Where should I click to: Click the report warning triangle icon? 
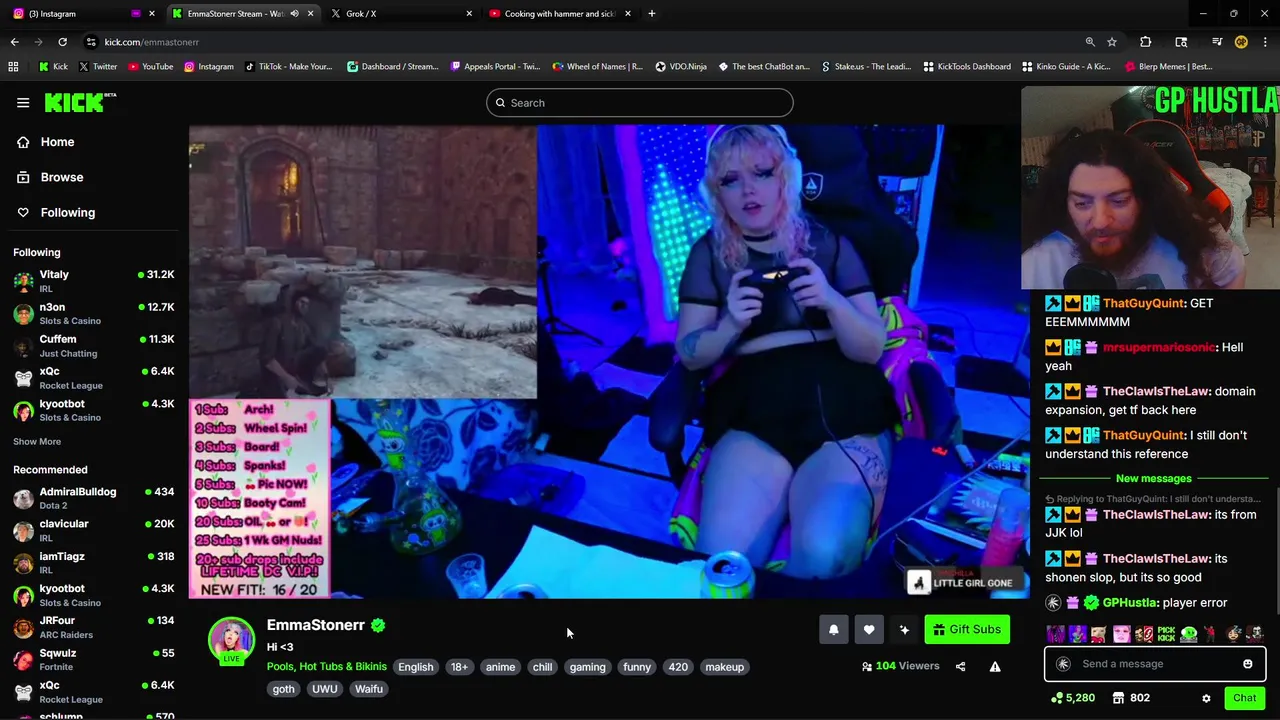click(x=995, y=666)
